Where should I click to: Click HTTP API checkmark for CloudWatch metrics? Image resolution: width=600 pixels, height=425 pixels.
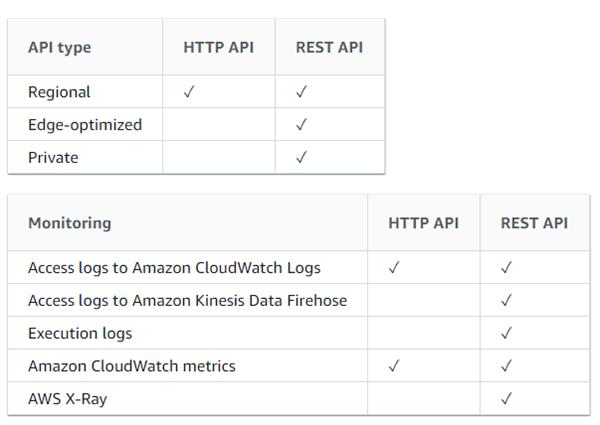(x=394, y=366)
